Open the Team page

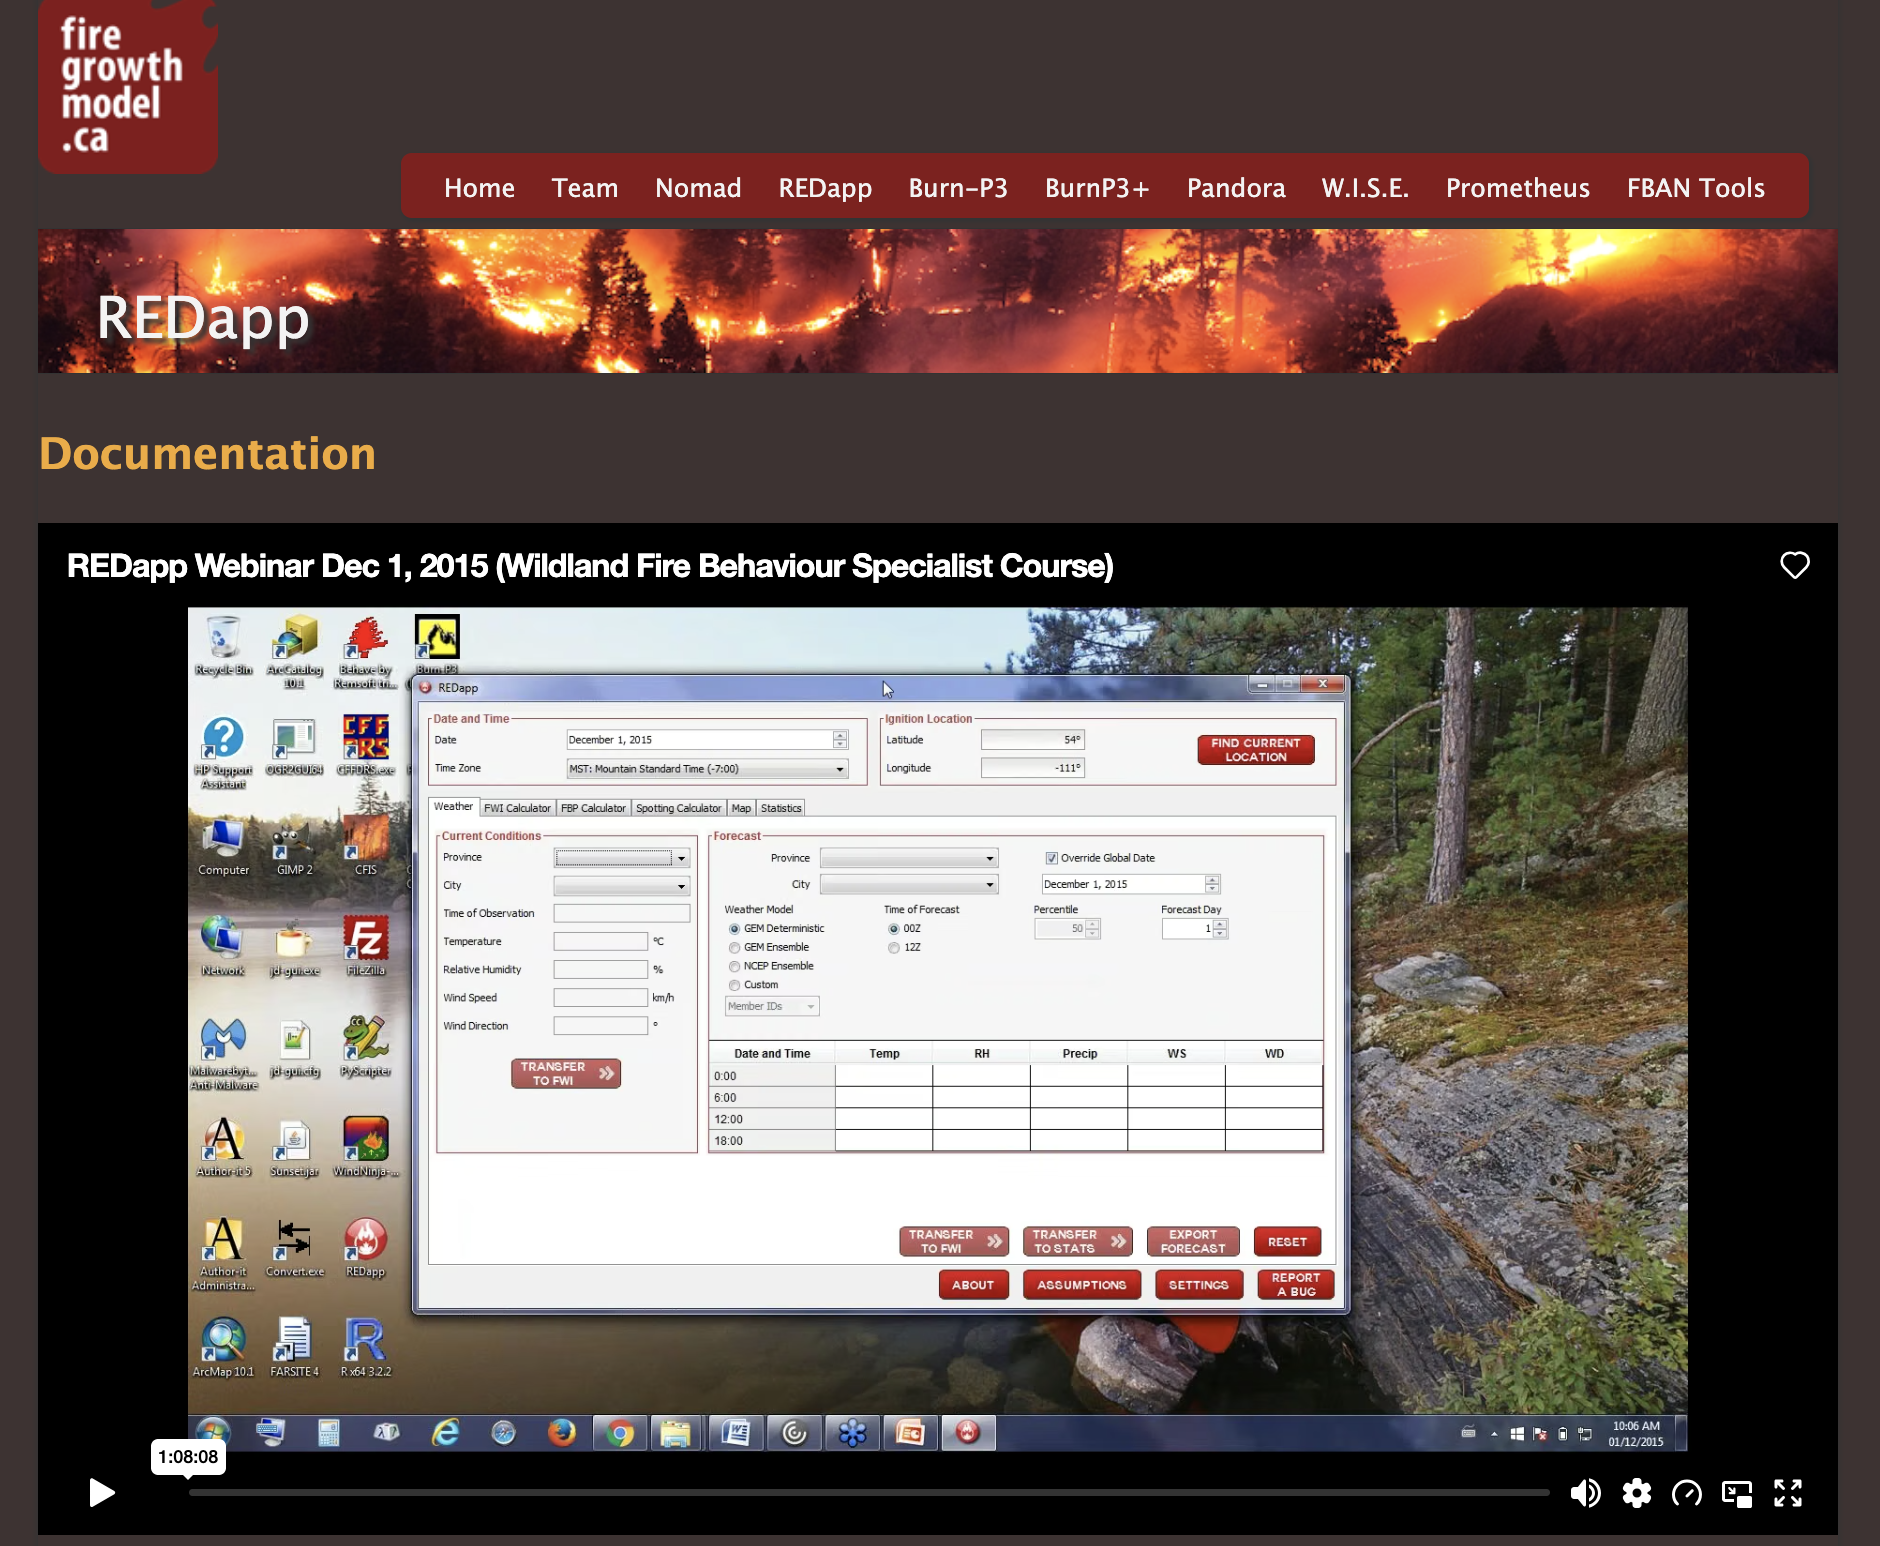585,188
